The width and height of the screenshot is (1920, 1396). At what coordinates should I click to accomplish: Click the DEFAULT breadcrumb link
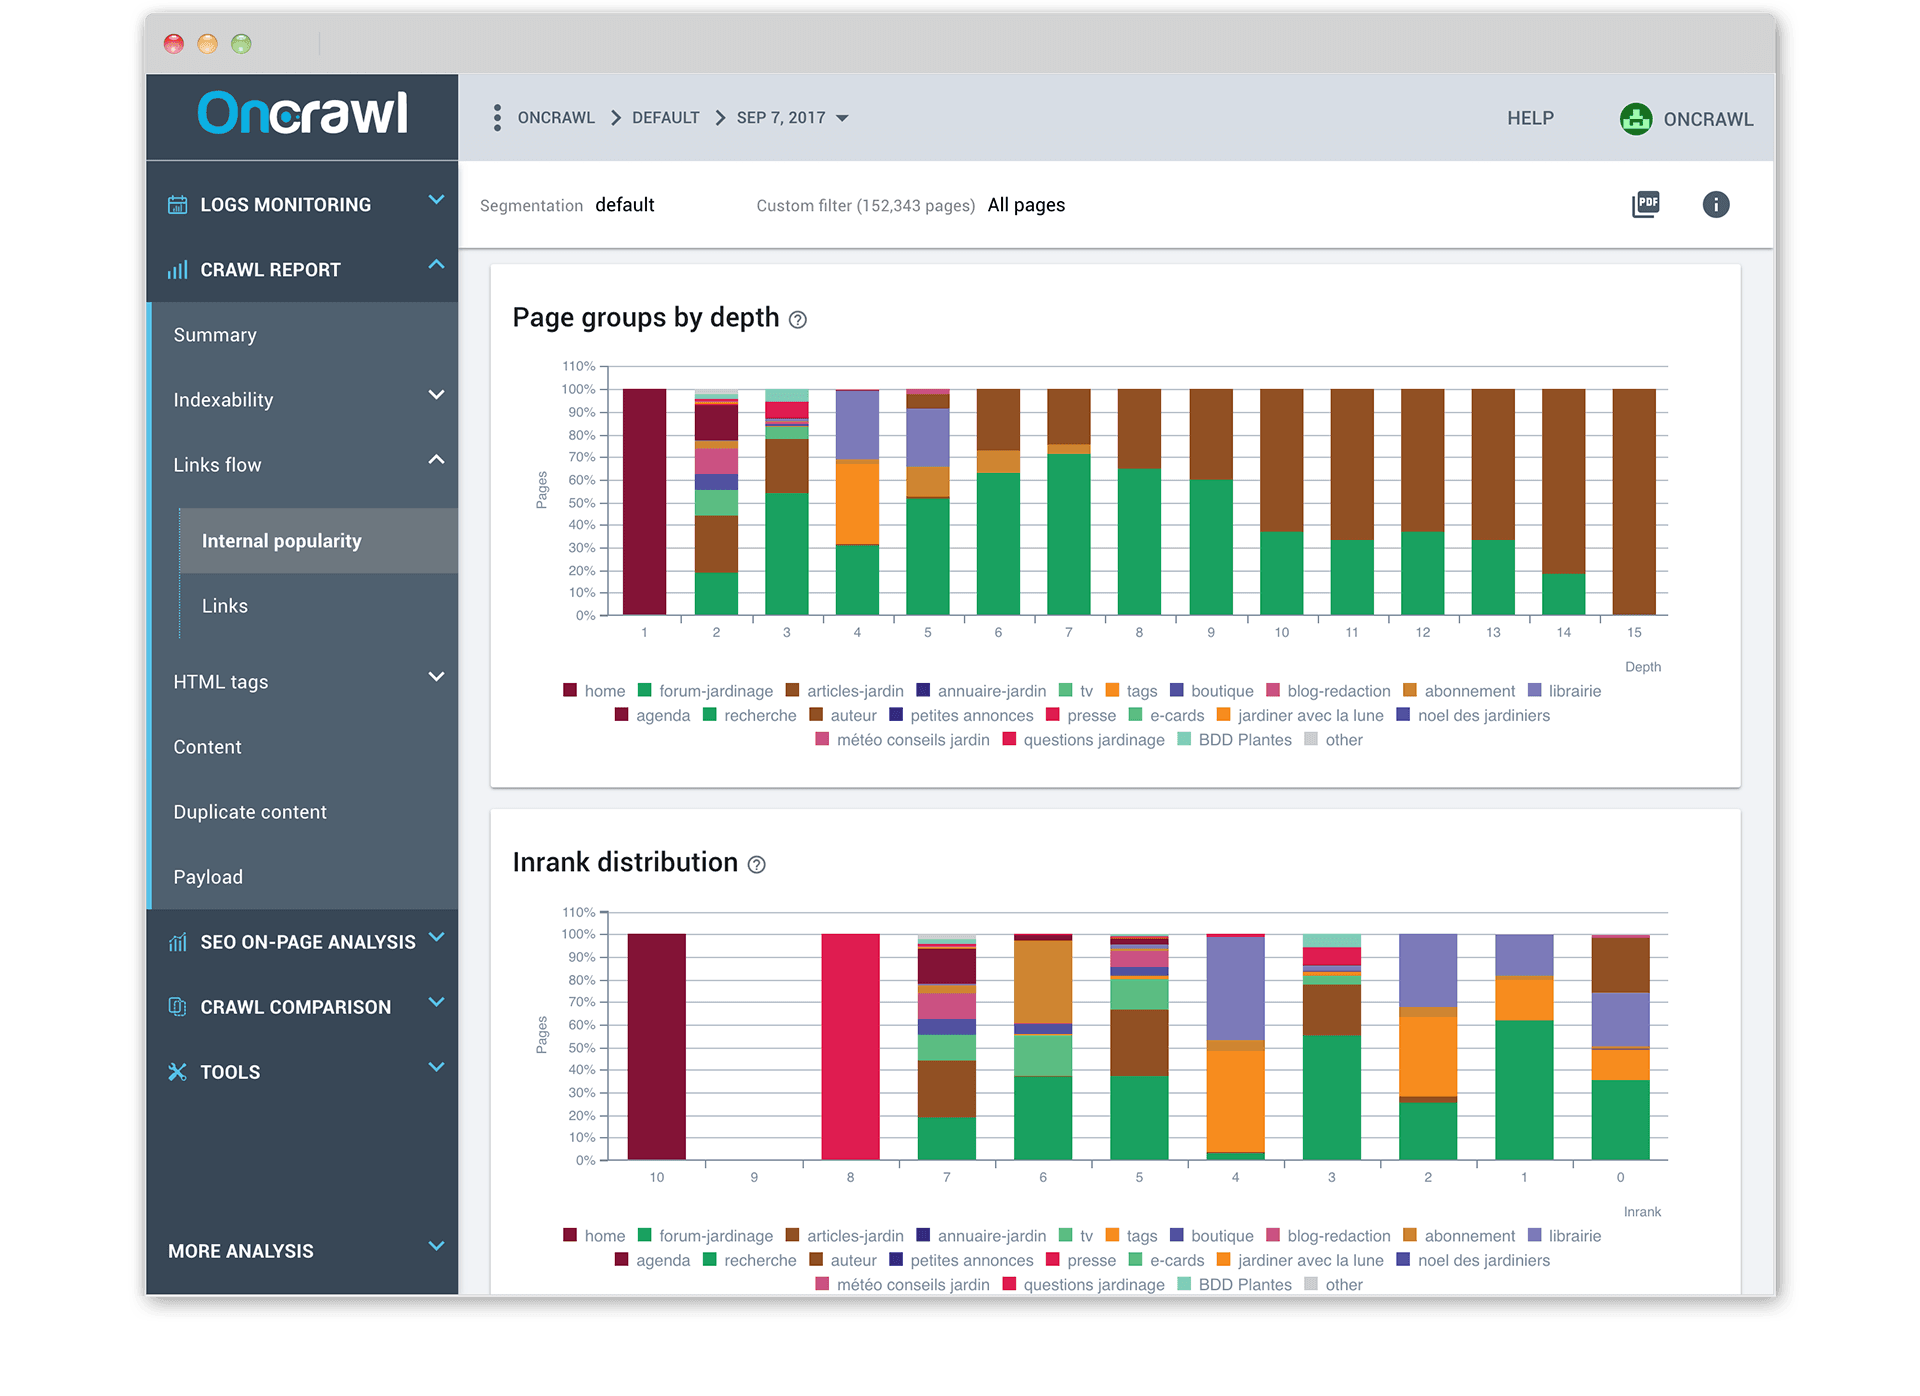pyautogui.click(x=665, y=118)
